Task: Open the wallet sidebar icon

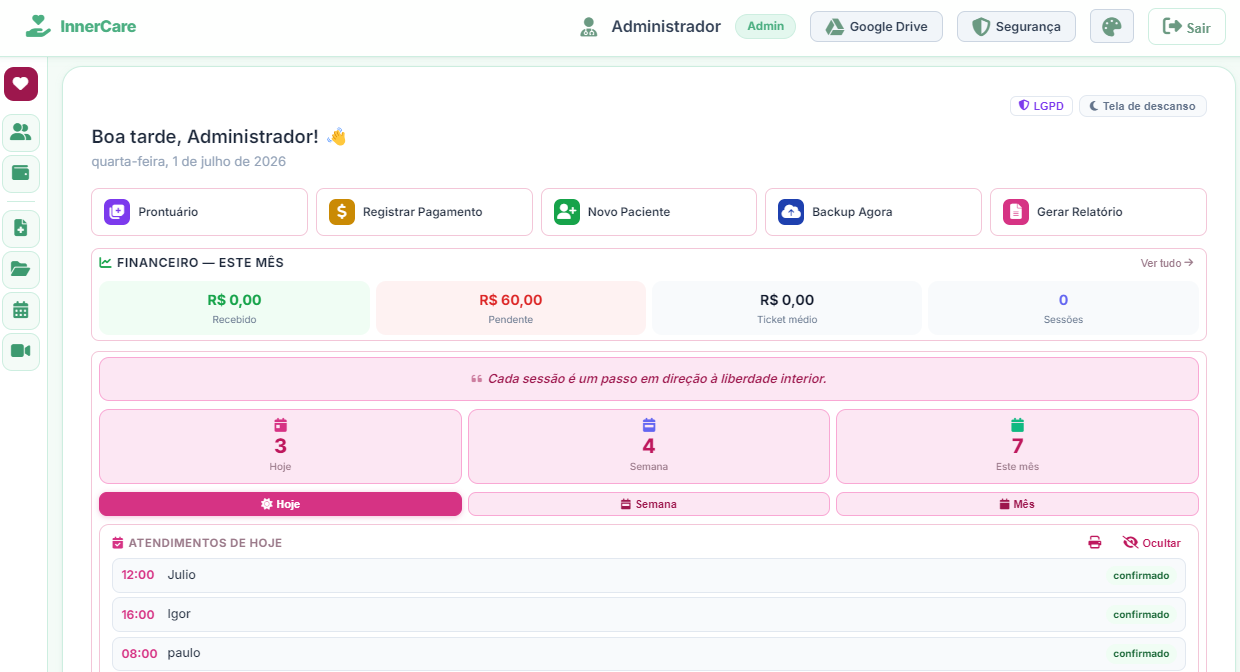Action: click(x=21, y=173)
